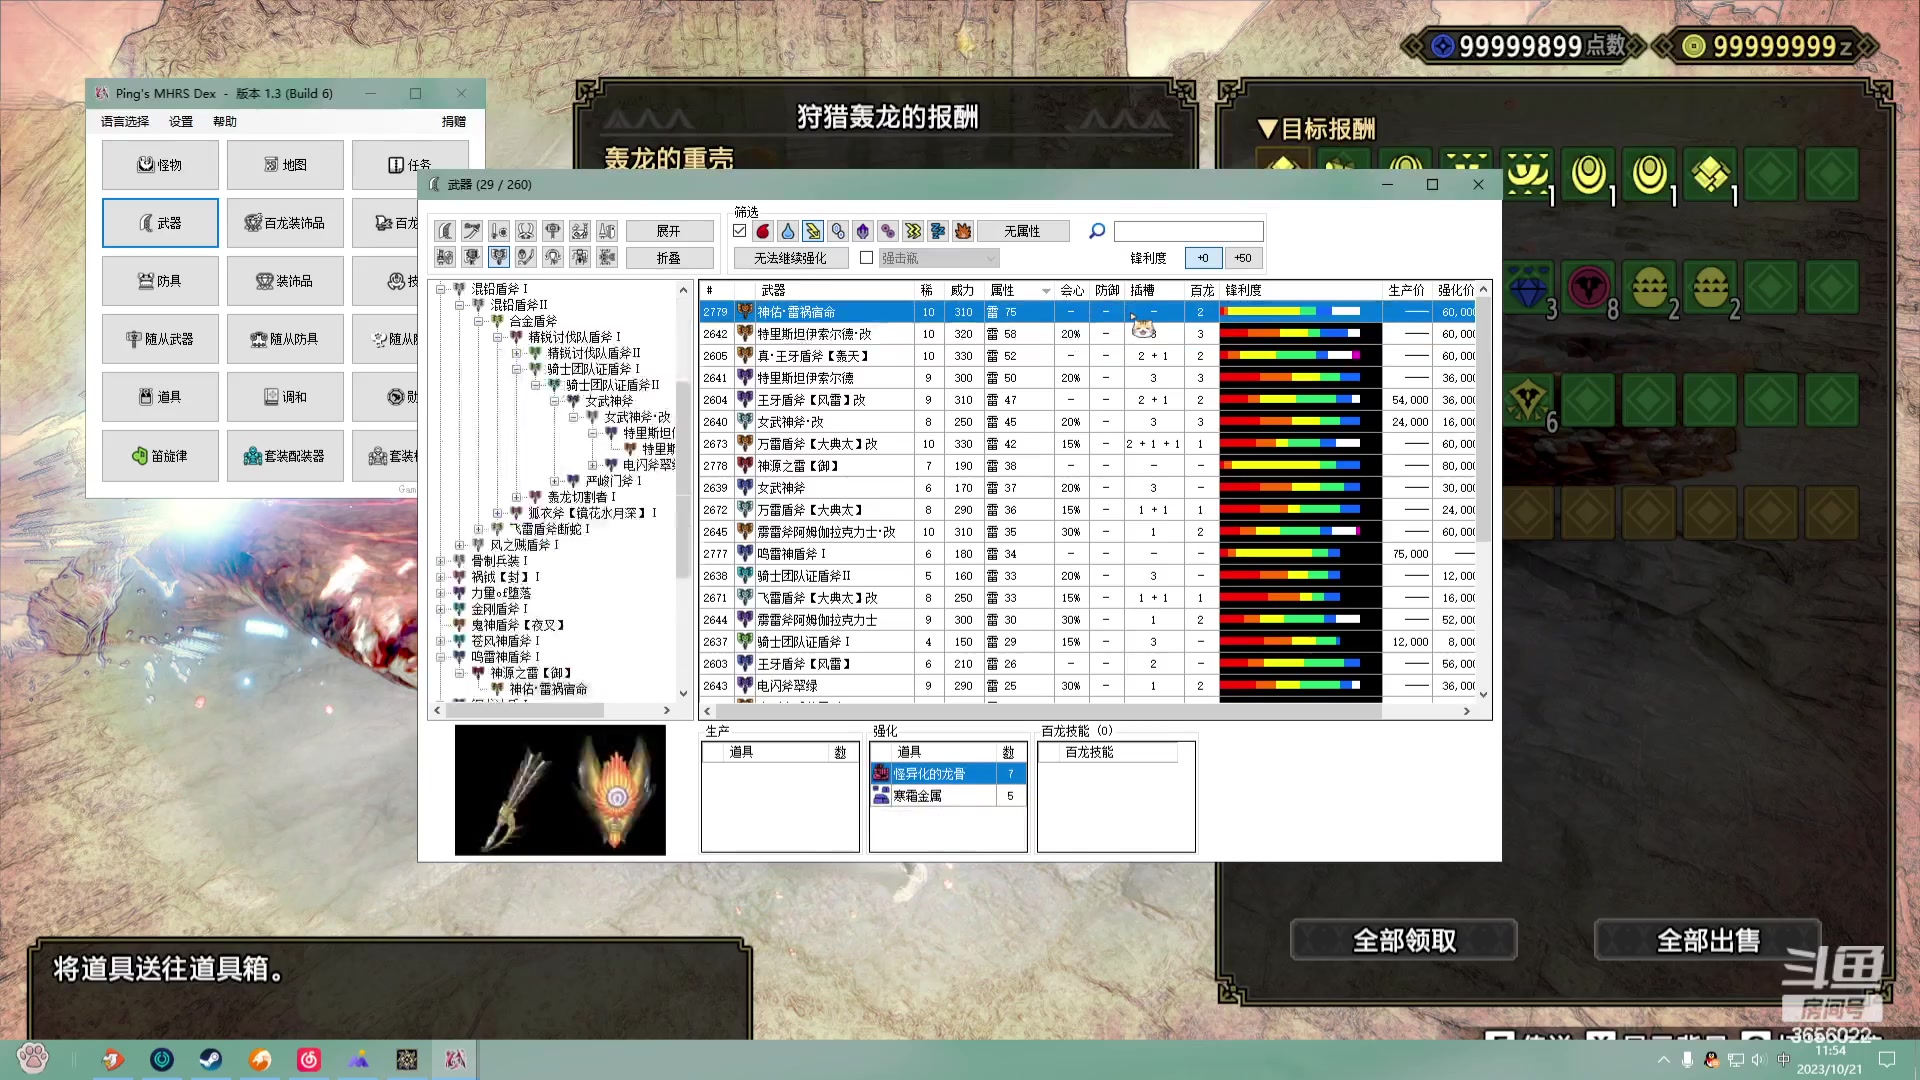This screenshot has width=1920, height=1080.
Task: Filter by poison status icon
Action: [888, 231]
